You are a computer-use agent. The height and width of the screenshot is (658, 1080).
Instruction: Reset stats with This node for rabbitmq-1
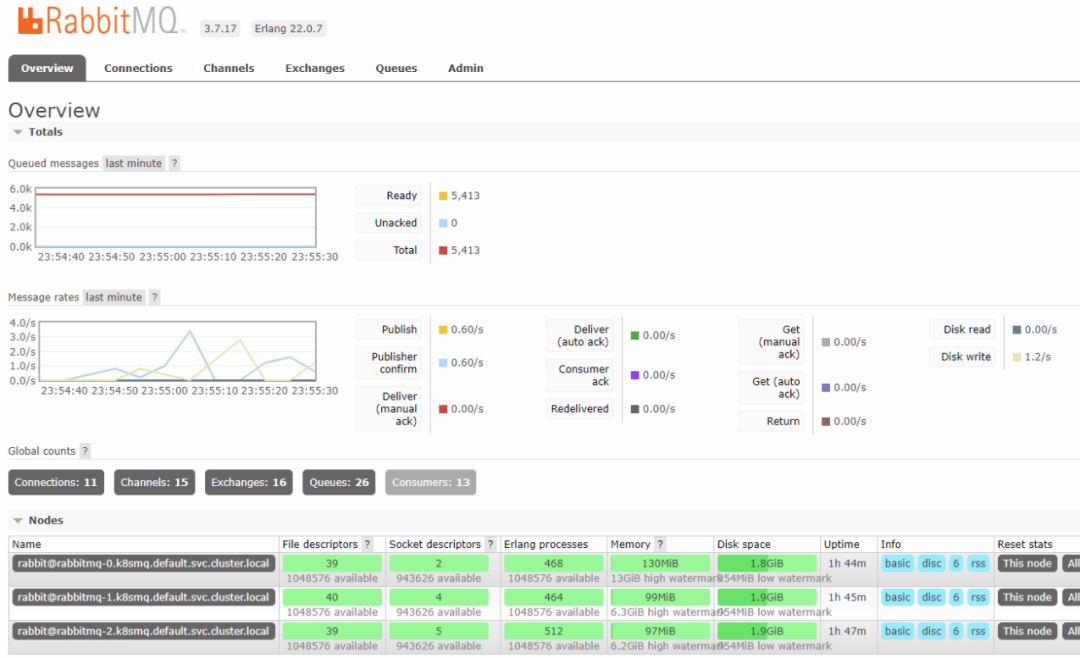1027,597
